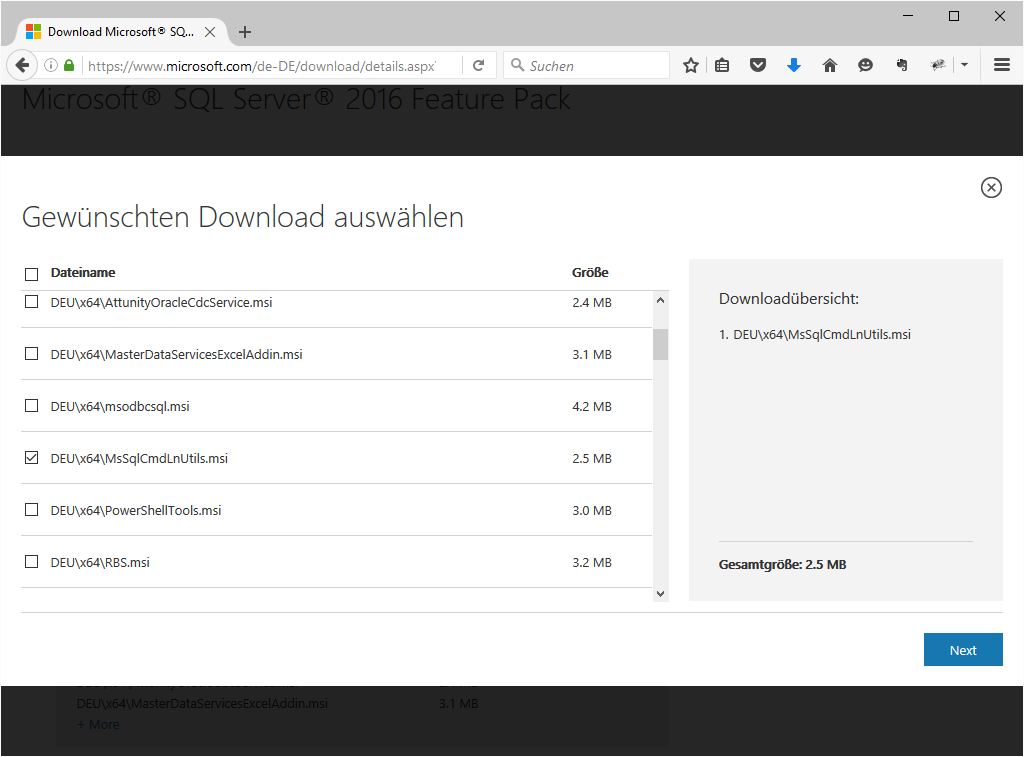The width and height of the screenshot is (1024, 757).
Task: Save page to Pocket icon
Action: [758, 65]
